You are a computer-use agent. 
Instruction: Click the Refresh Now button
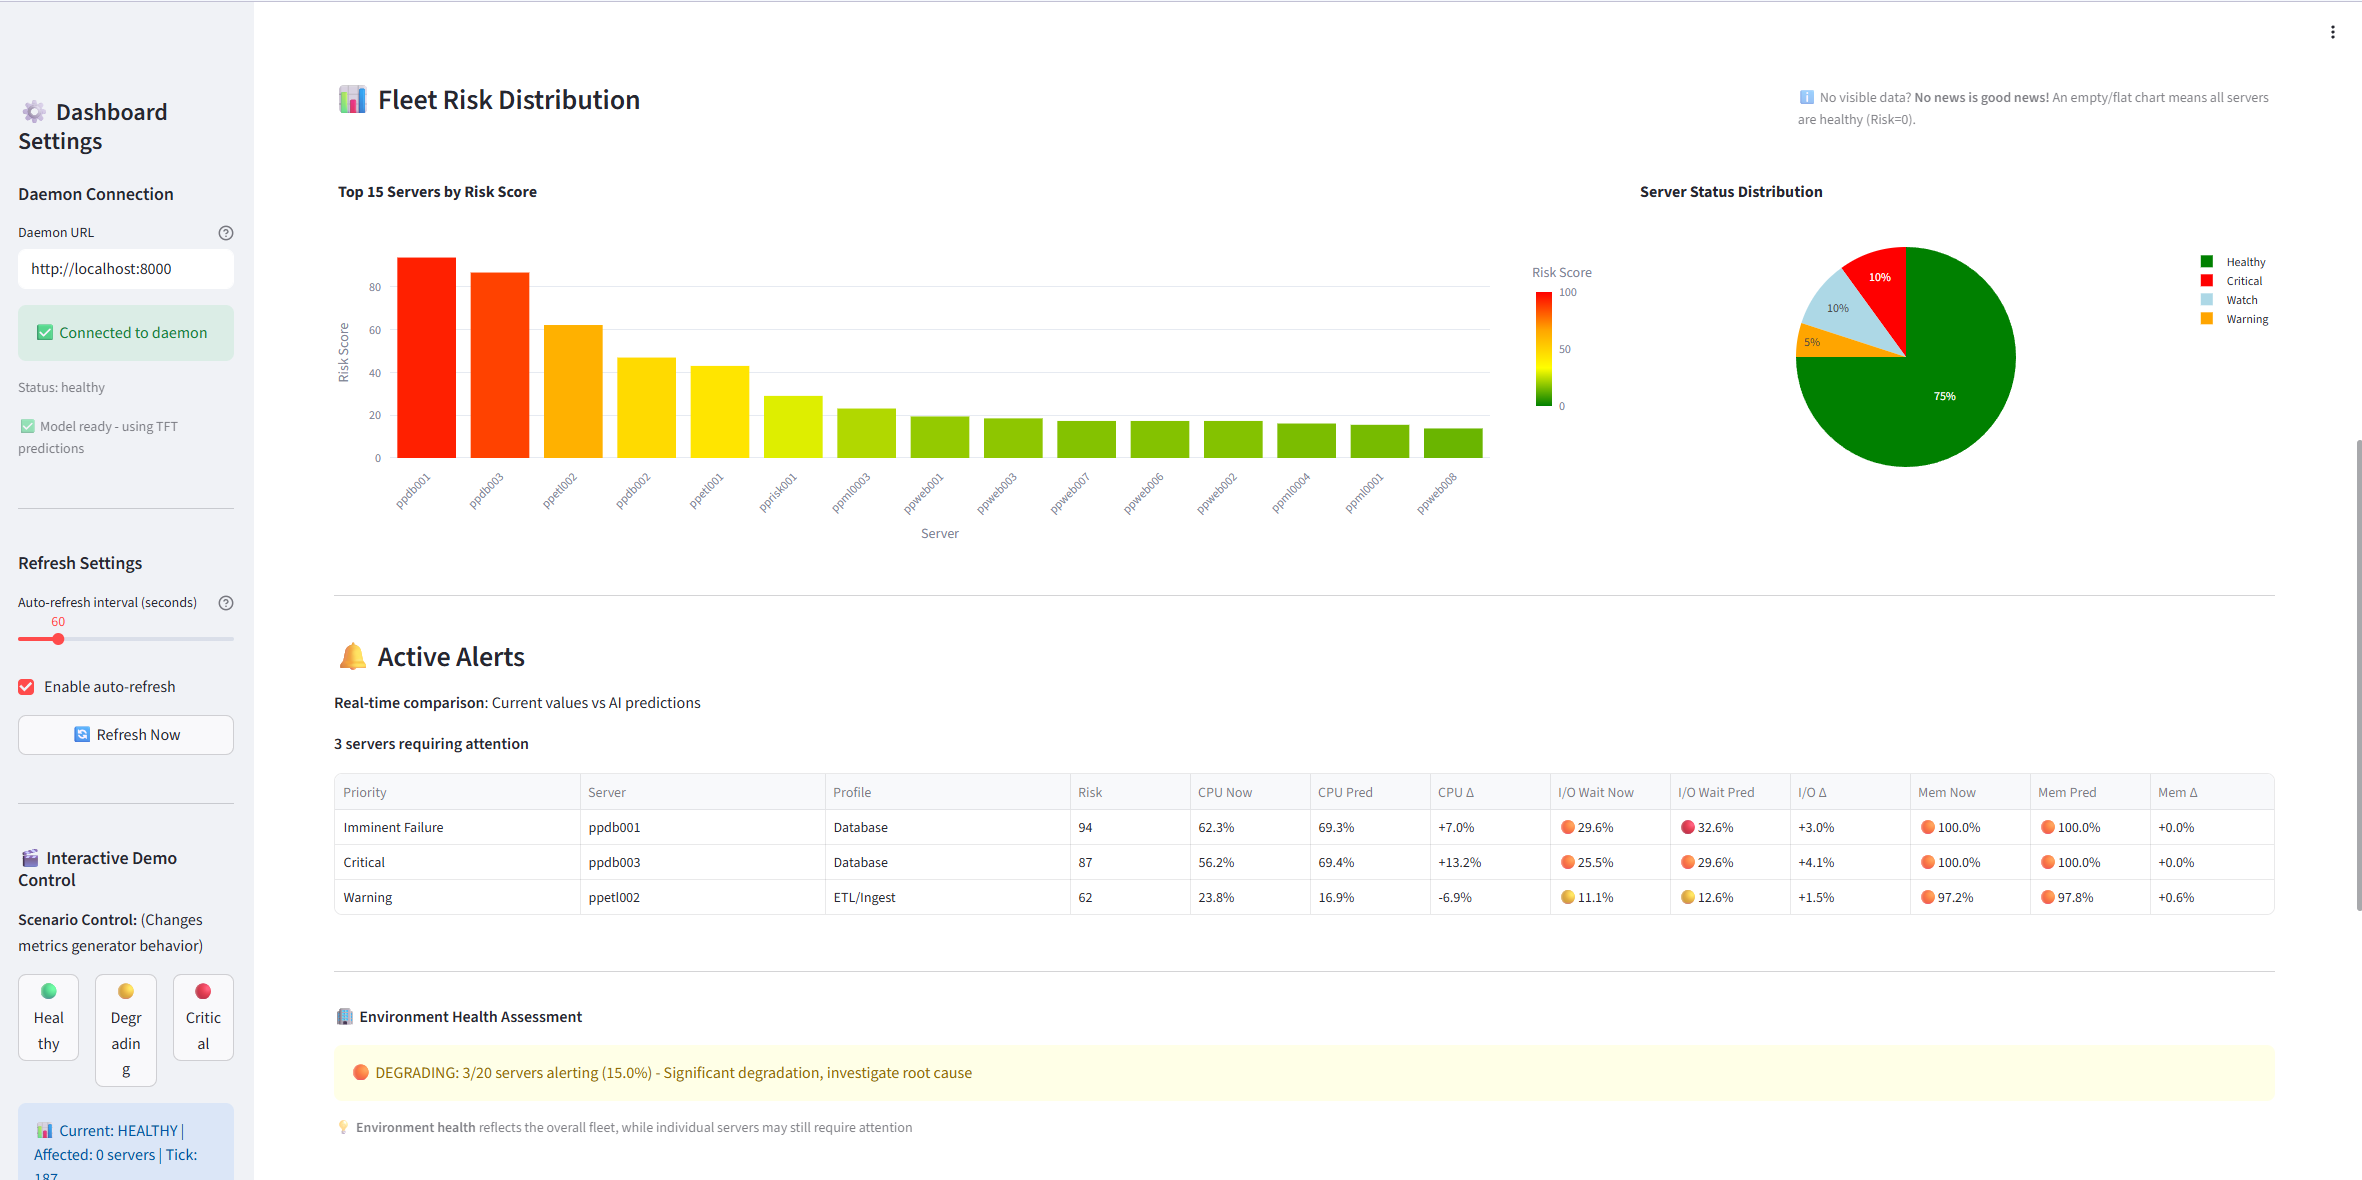[x=125, y=734]
